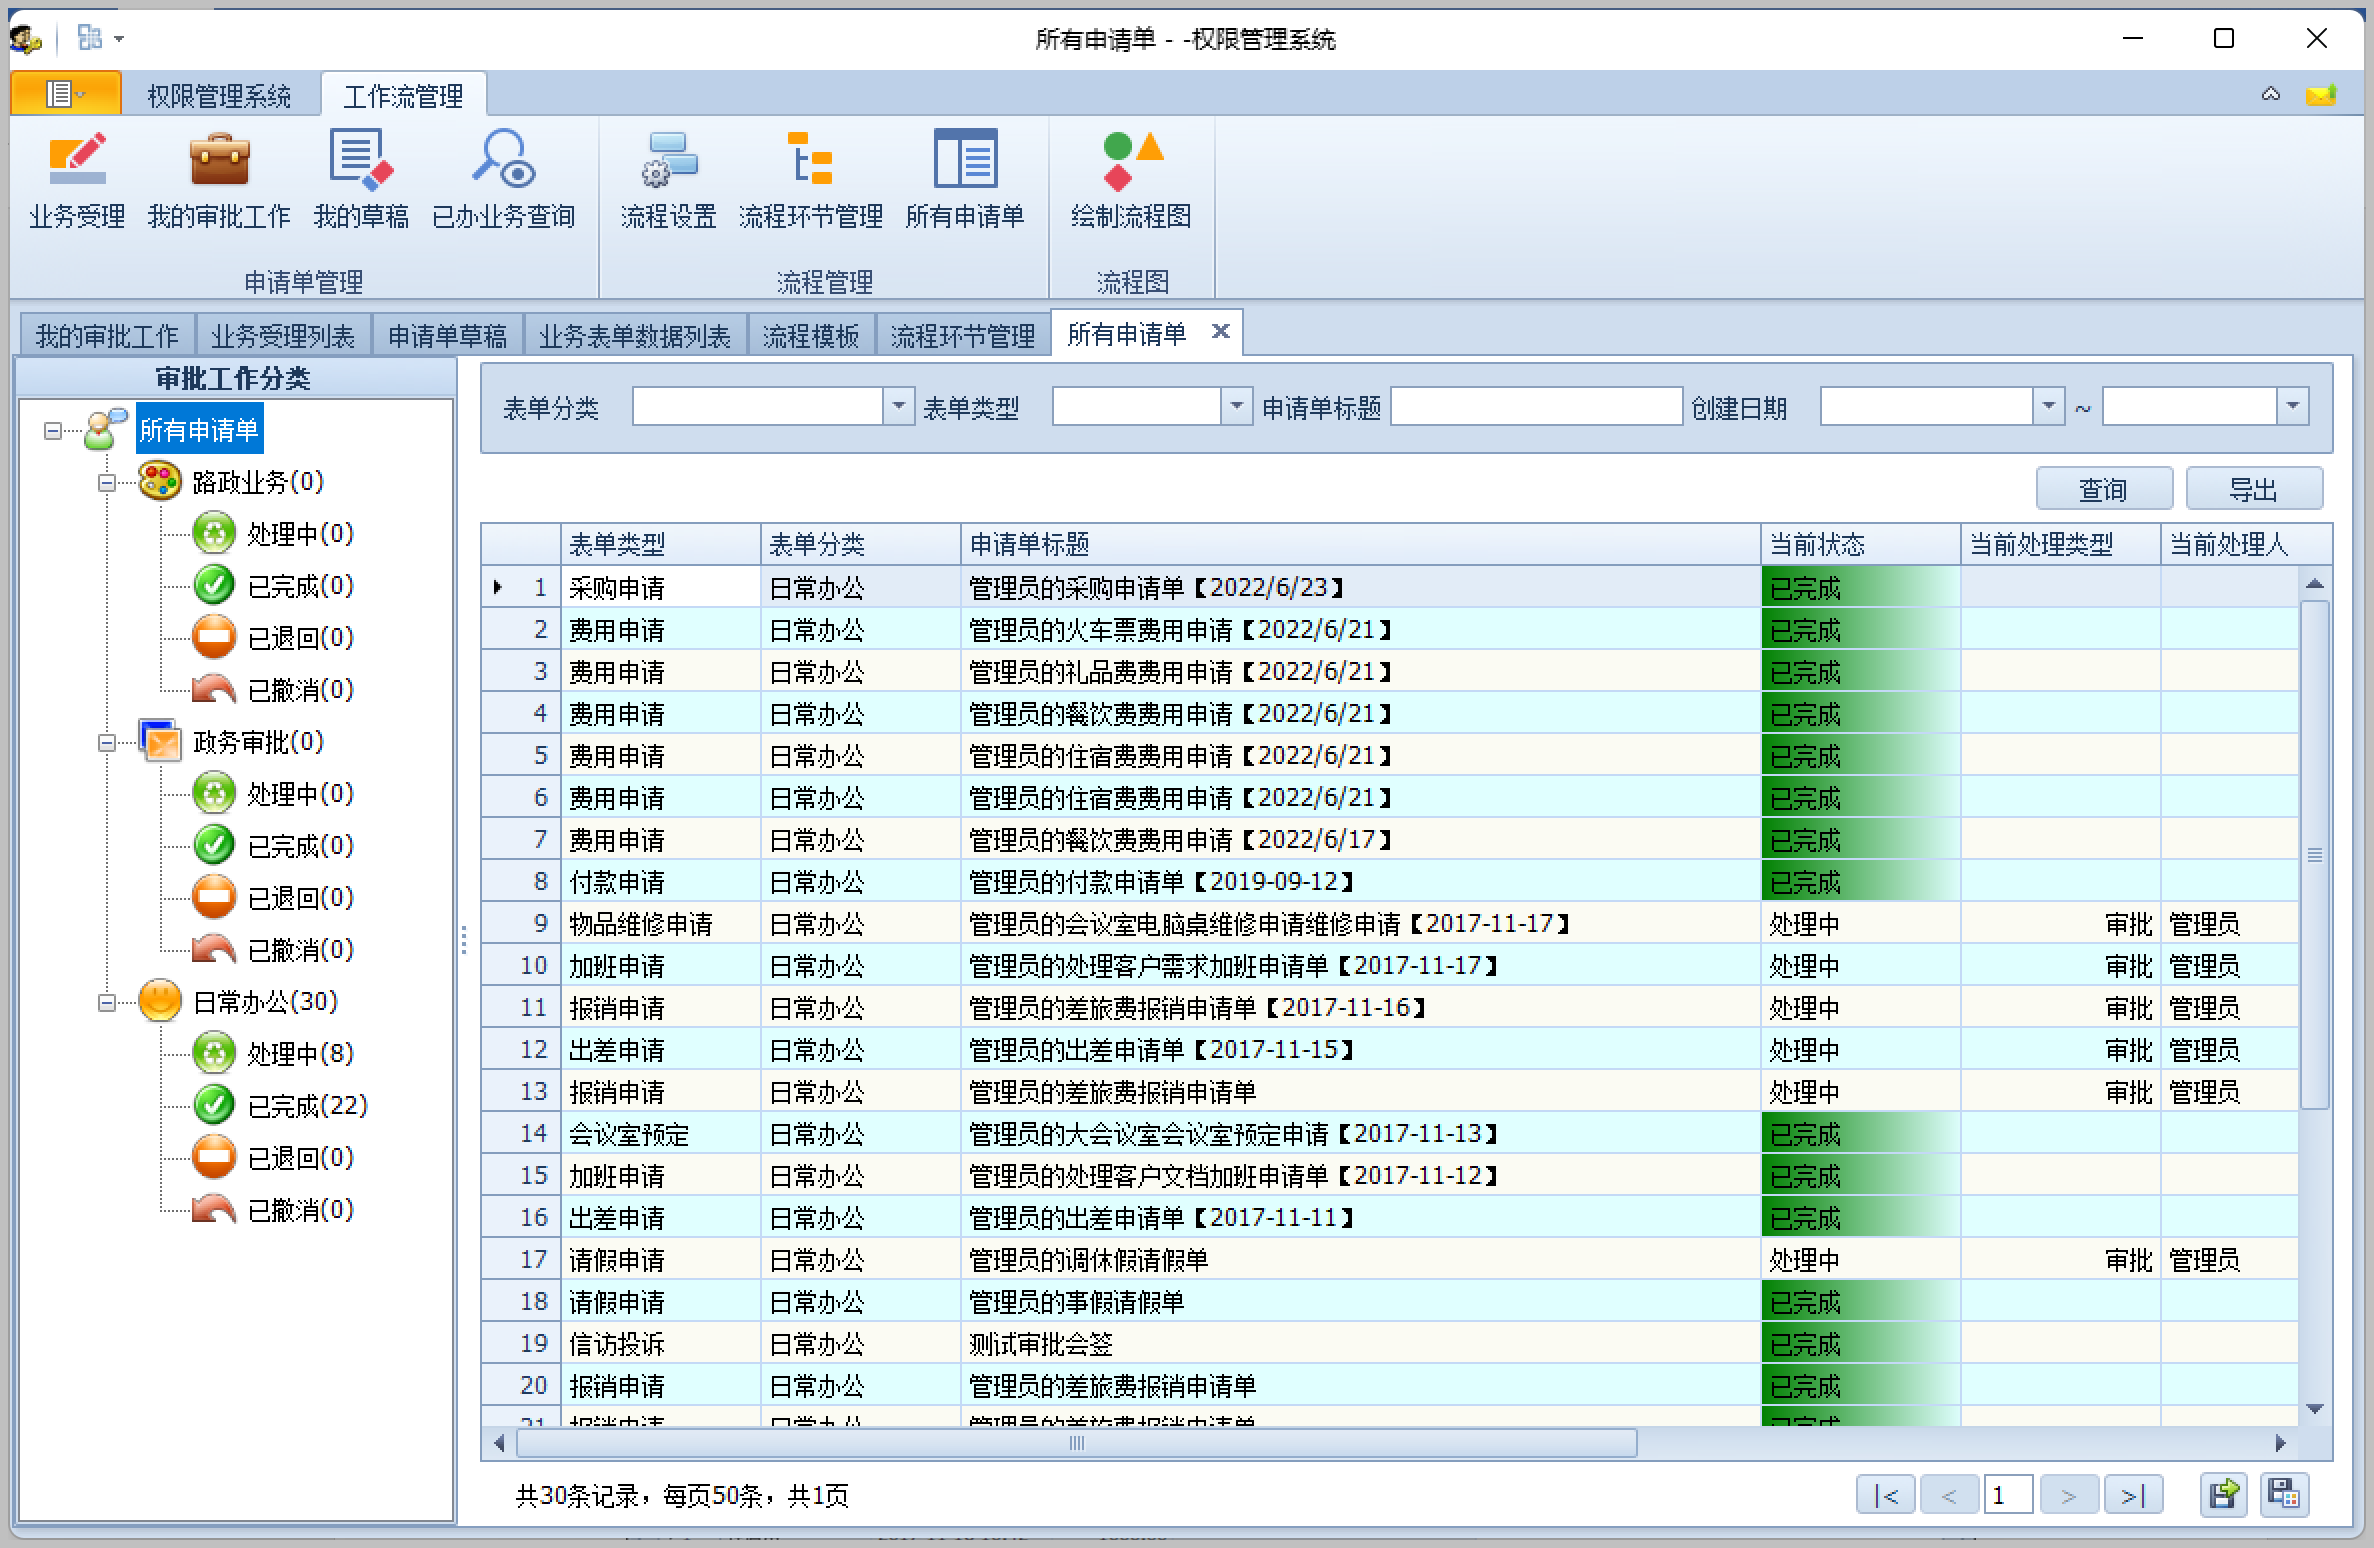
Task: Open the 表单分类 dropdown
Action: pos(898,406)
